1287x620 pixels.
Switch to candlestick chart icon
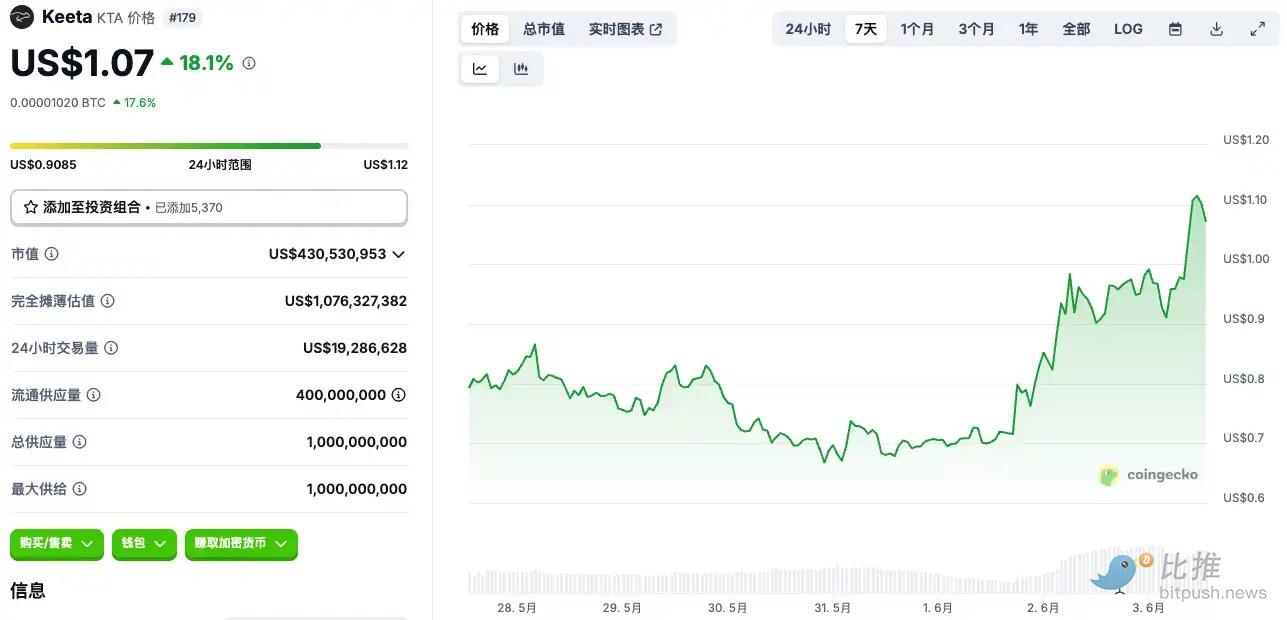(x=521, y=69)
